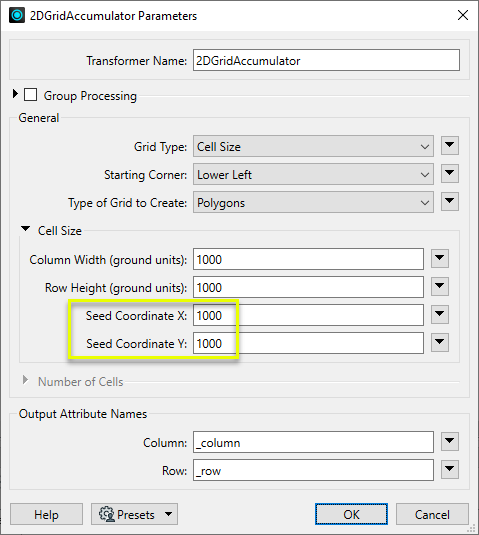Expand the Number of Cells section

click(x=25, y=380)
